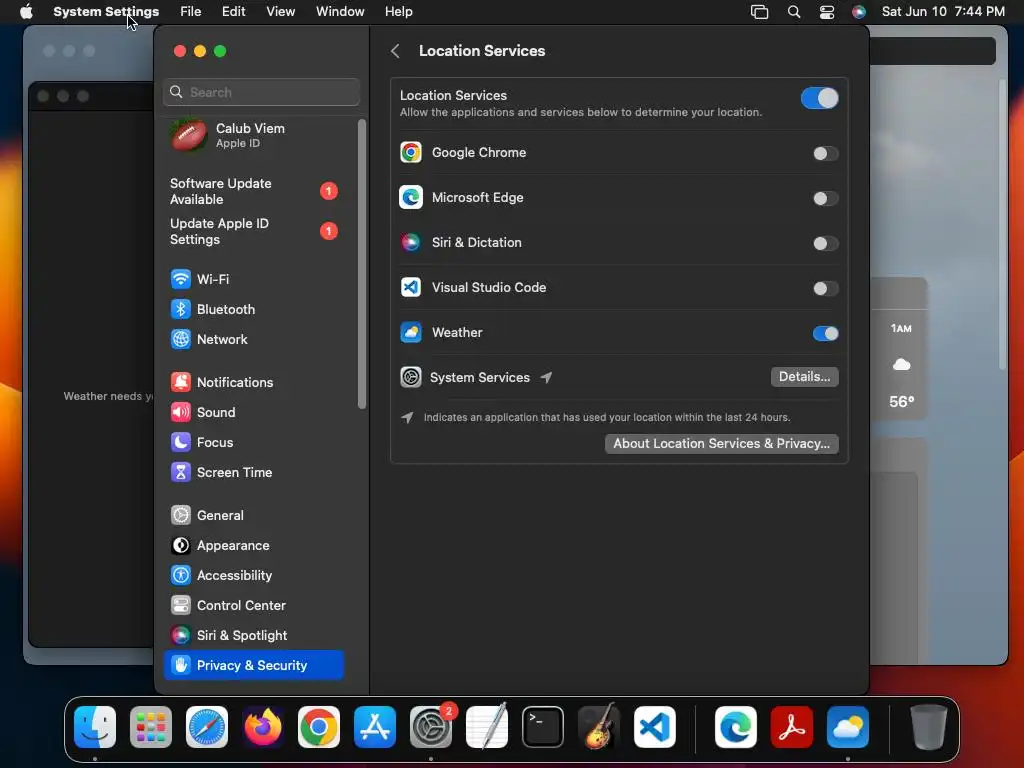Select Appearance in sidebar
This screenshot has width=1024, height=768.
coord(253,545)
